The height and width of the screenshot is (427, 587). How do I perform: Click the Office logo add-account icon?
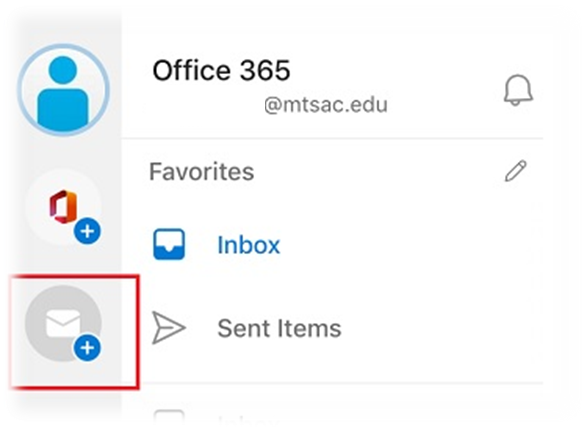point(63,207)
